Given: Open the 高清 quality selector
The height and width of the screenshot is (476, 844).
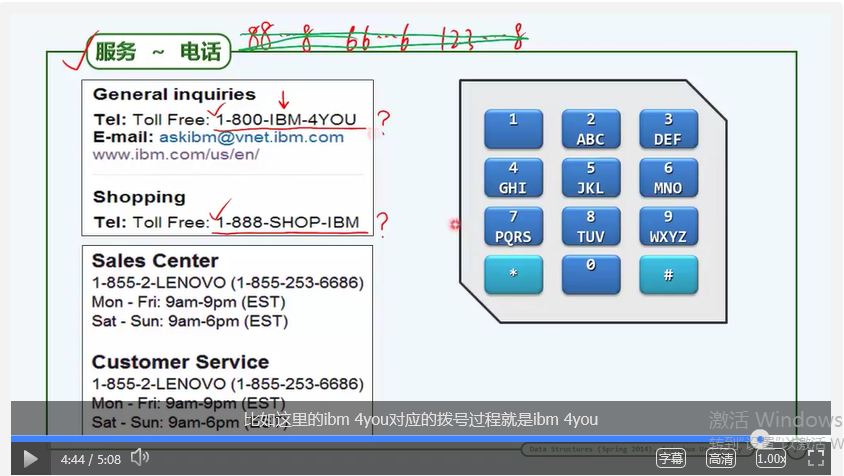Looking at the screenshot, I should tap(721, 458).
